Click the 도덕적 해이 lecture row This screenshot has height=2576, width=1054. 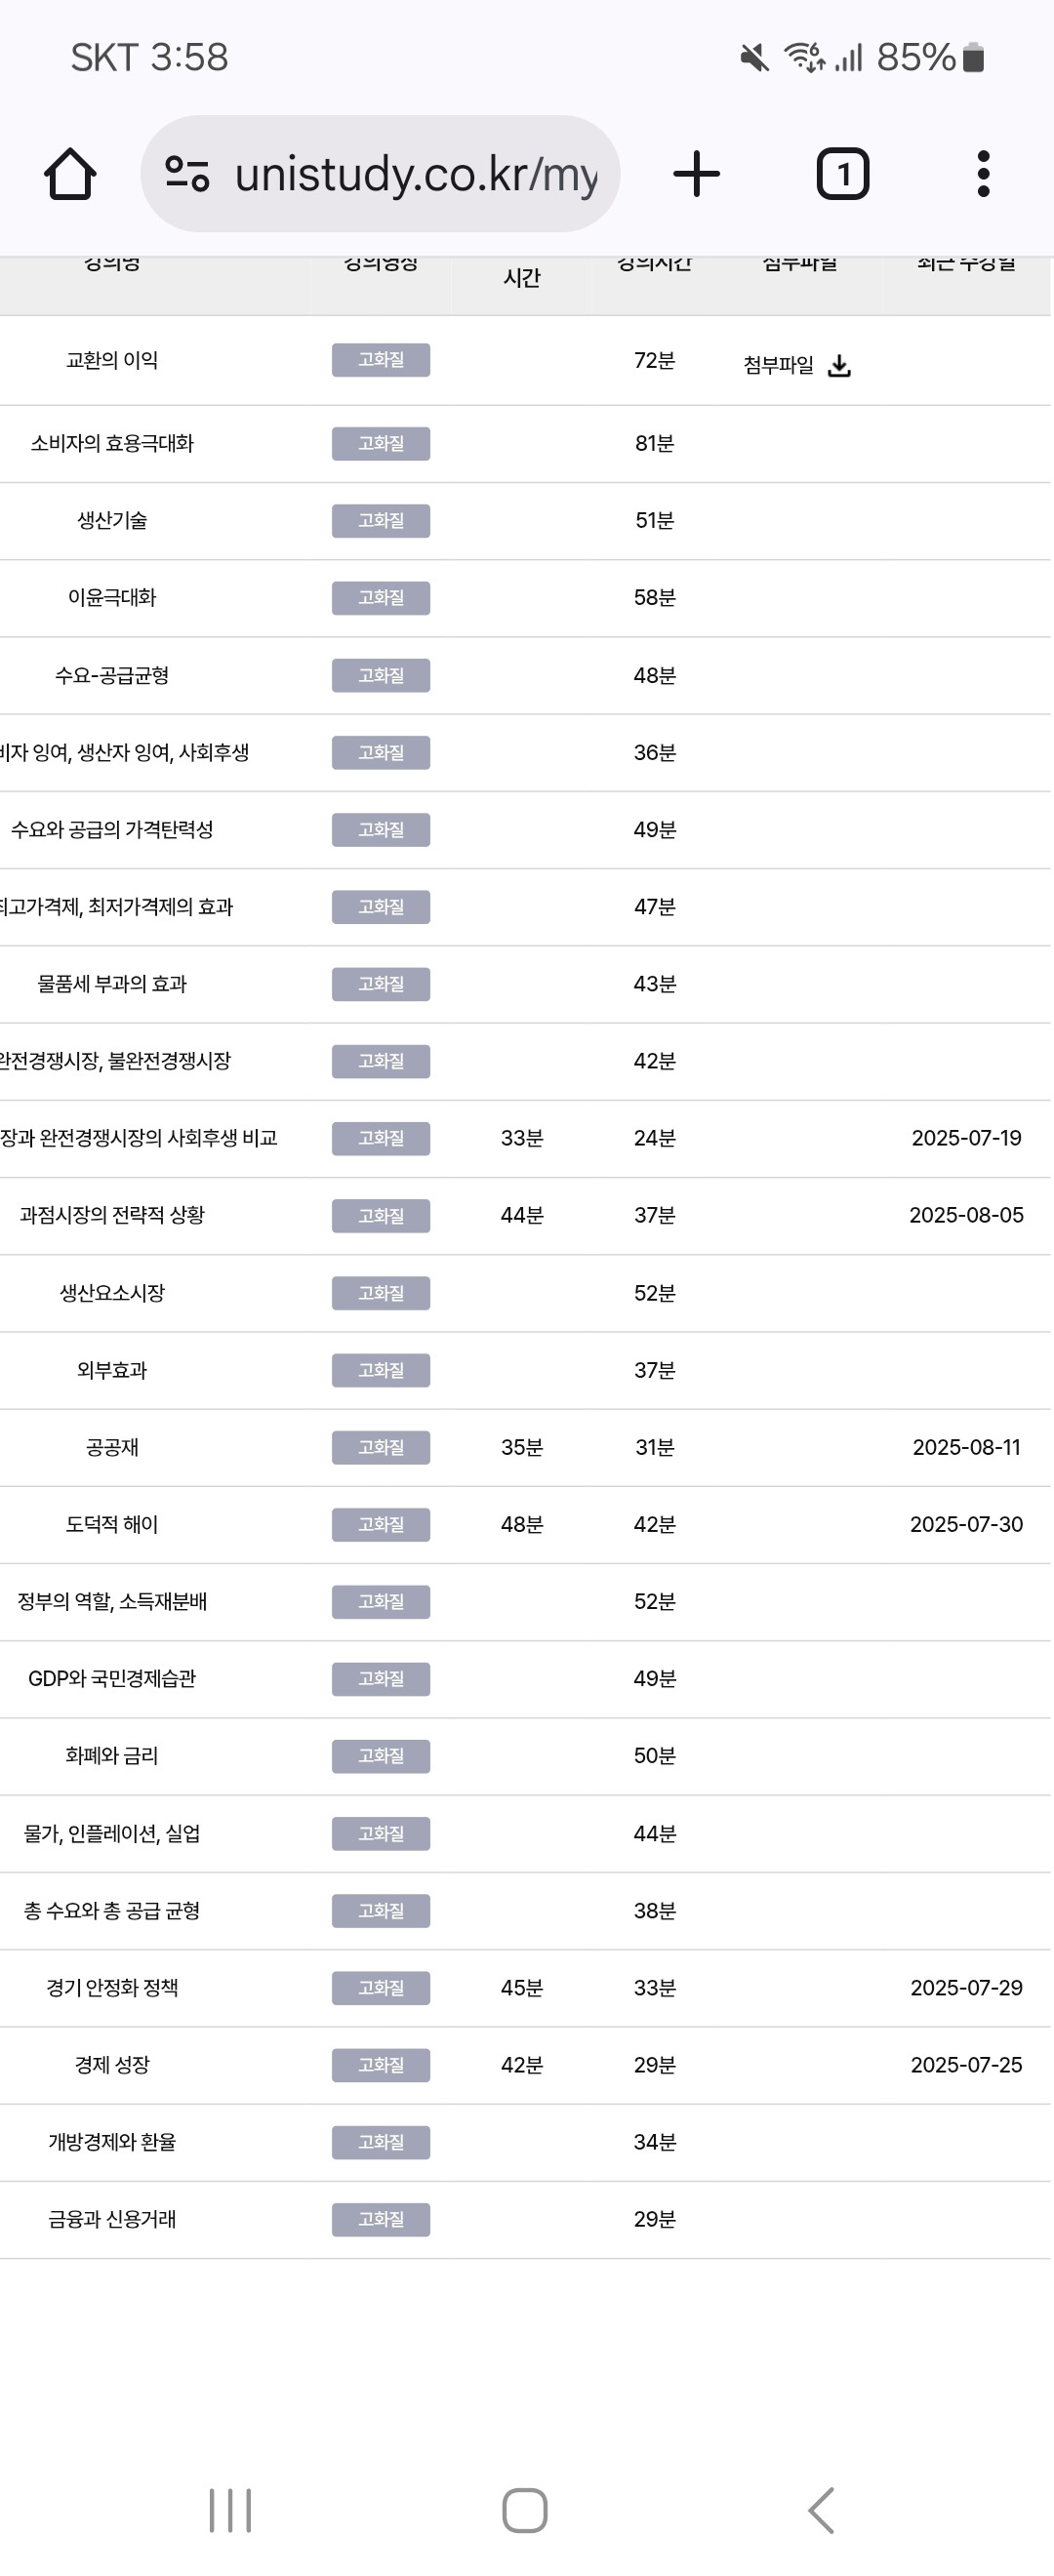pos(113,1524)
